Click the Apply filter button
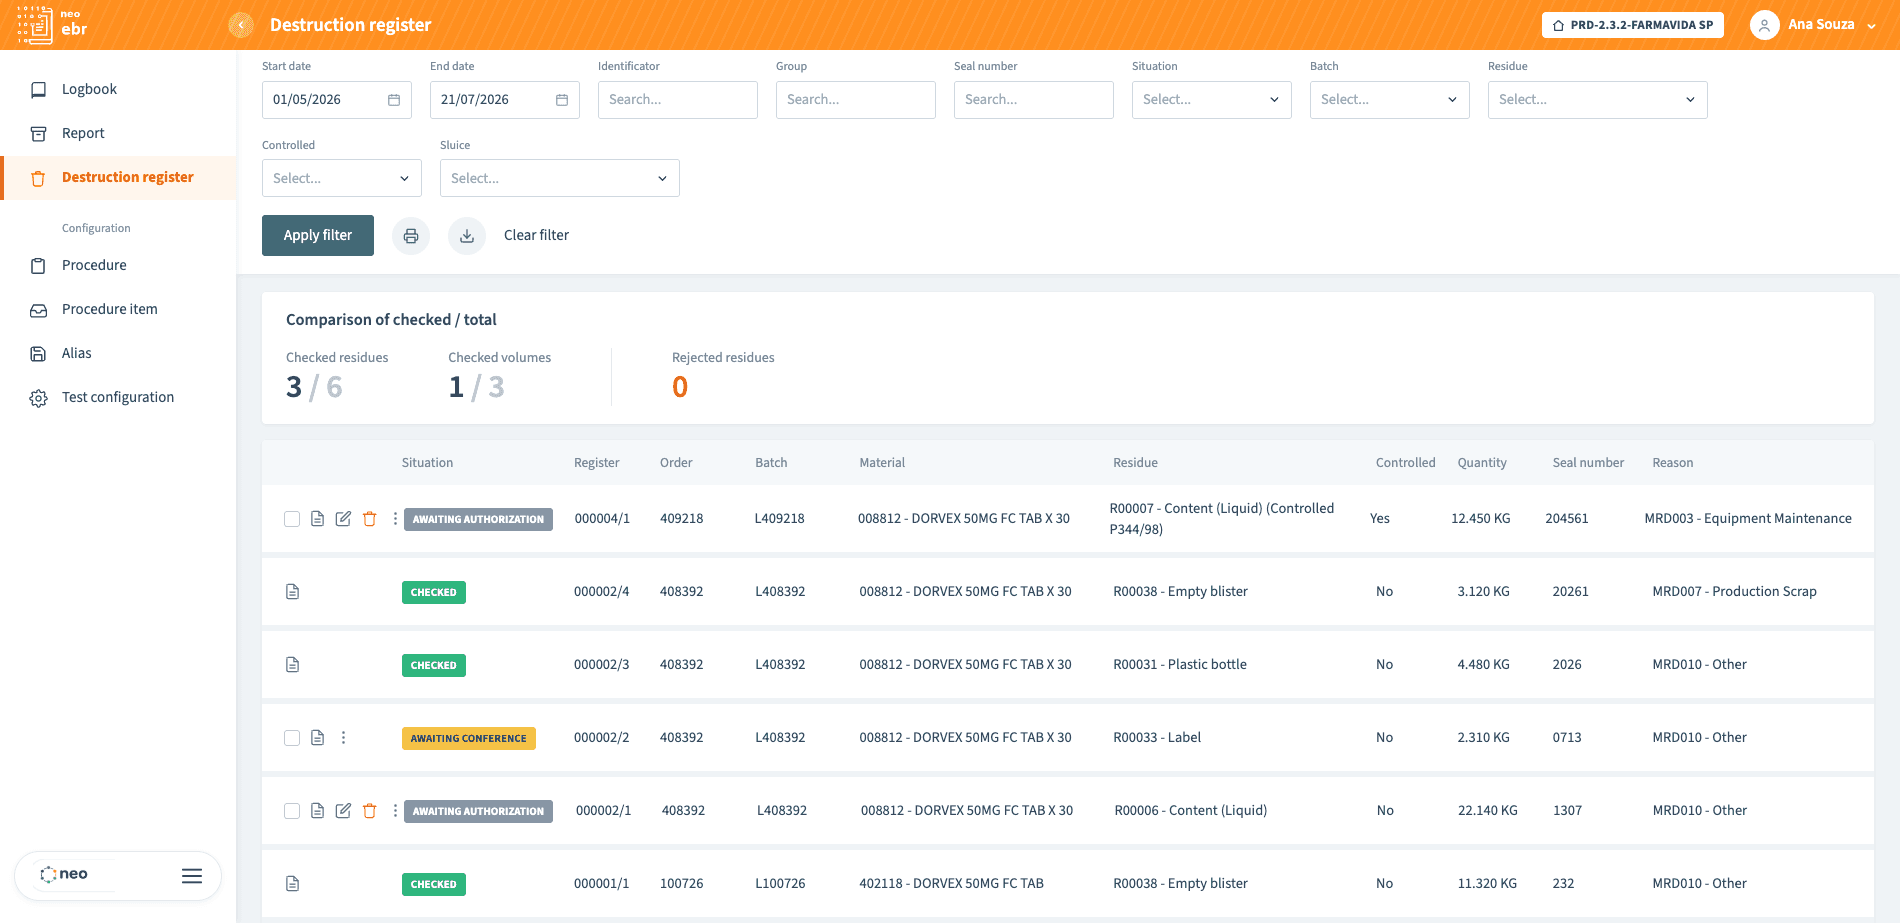The height and width of the screenshot is (923, 1900). click(318, 235)
